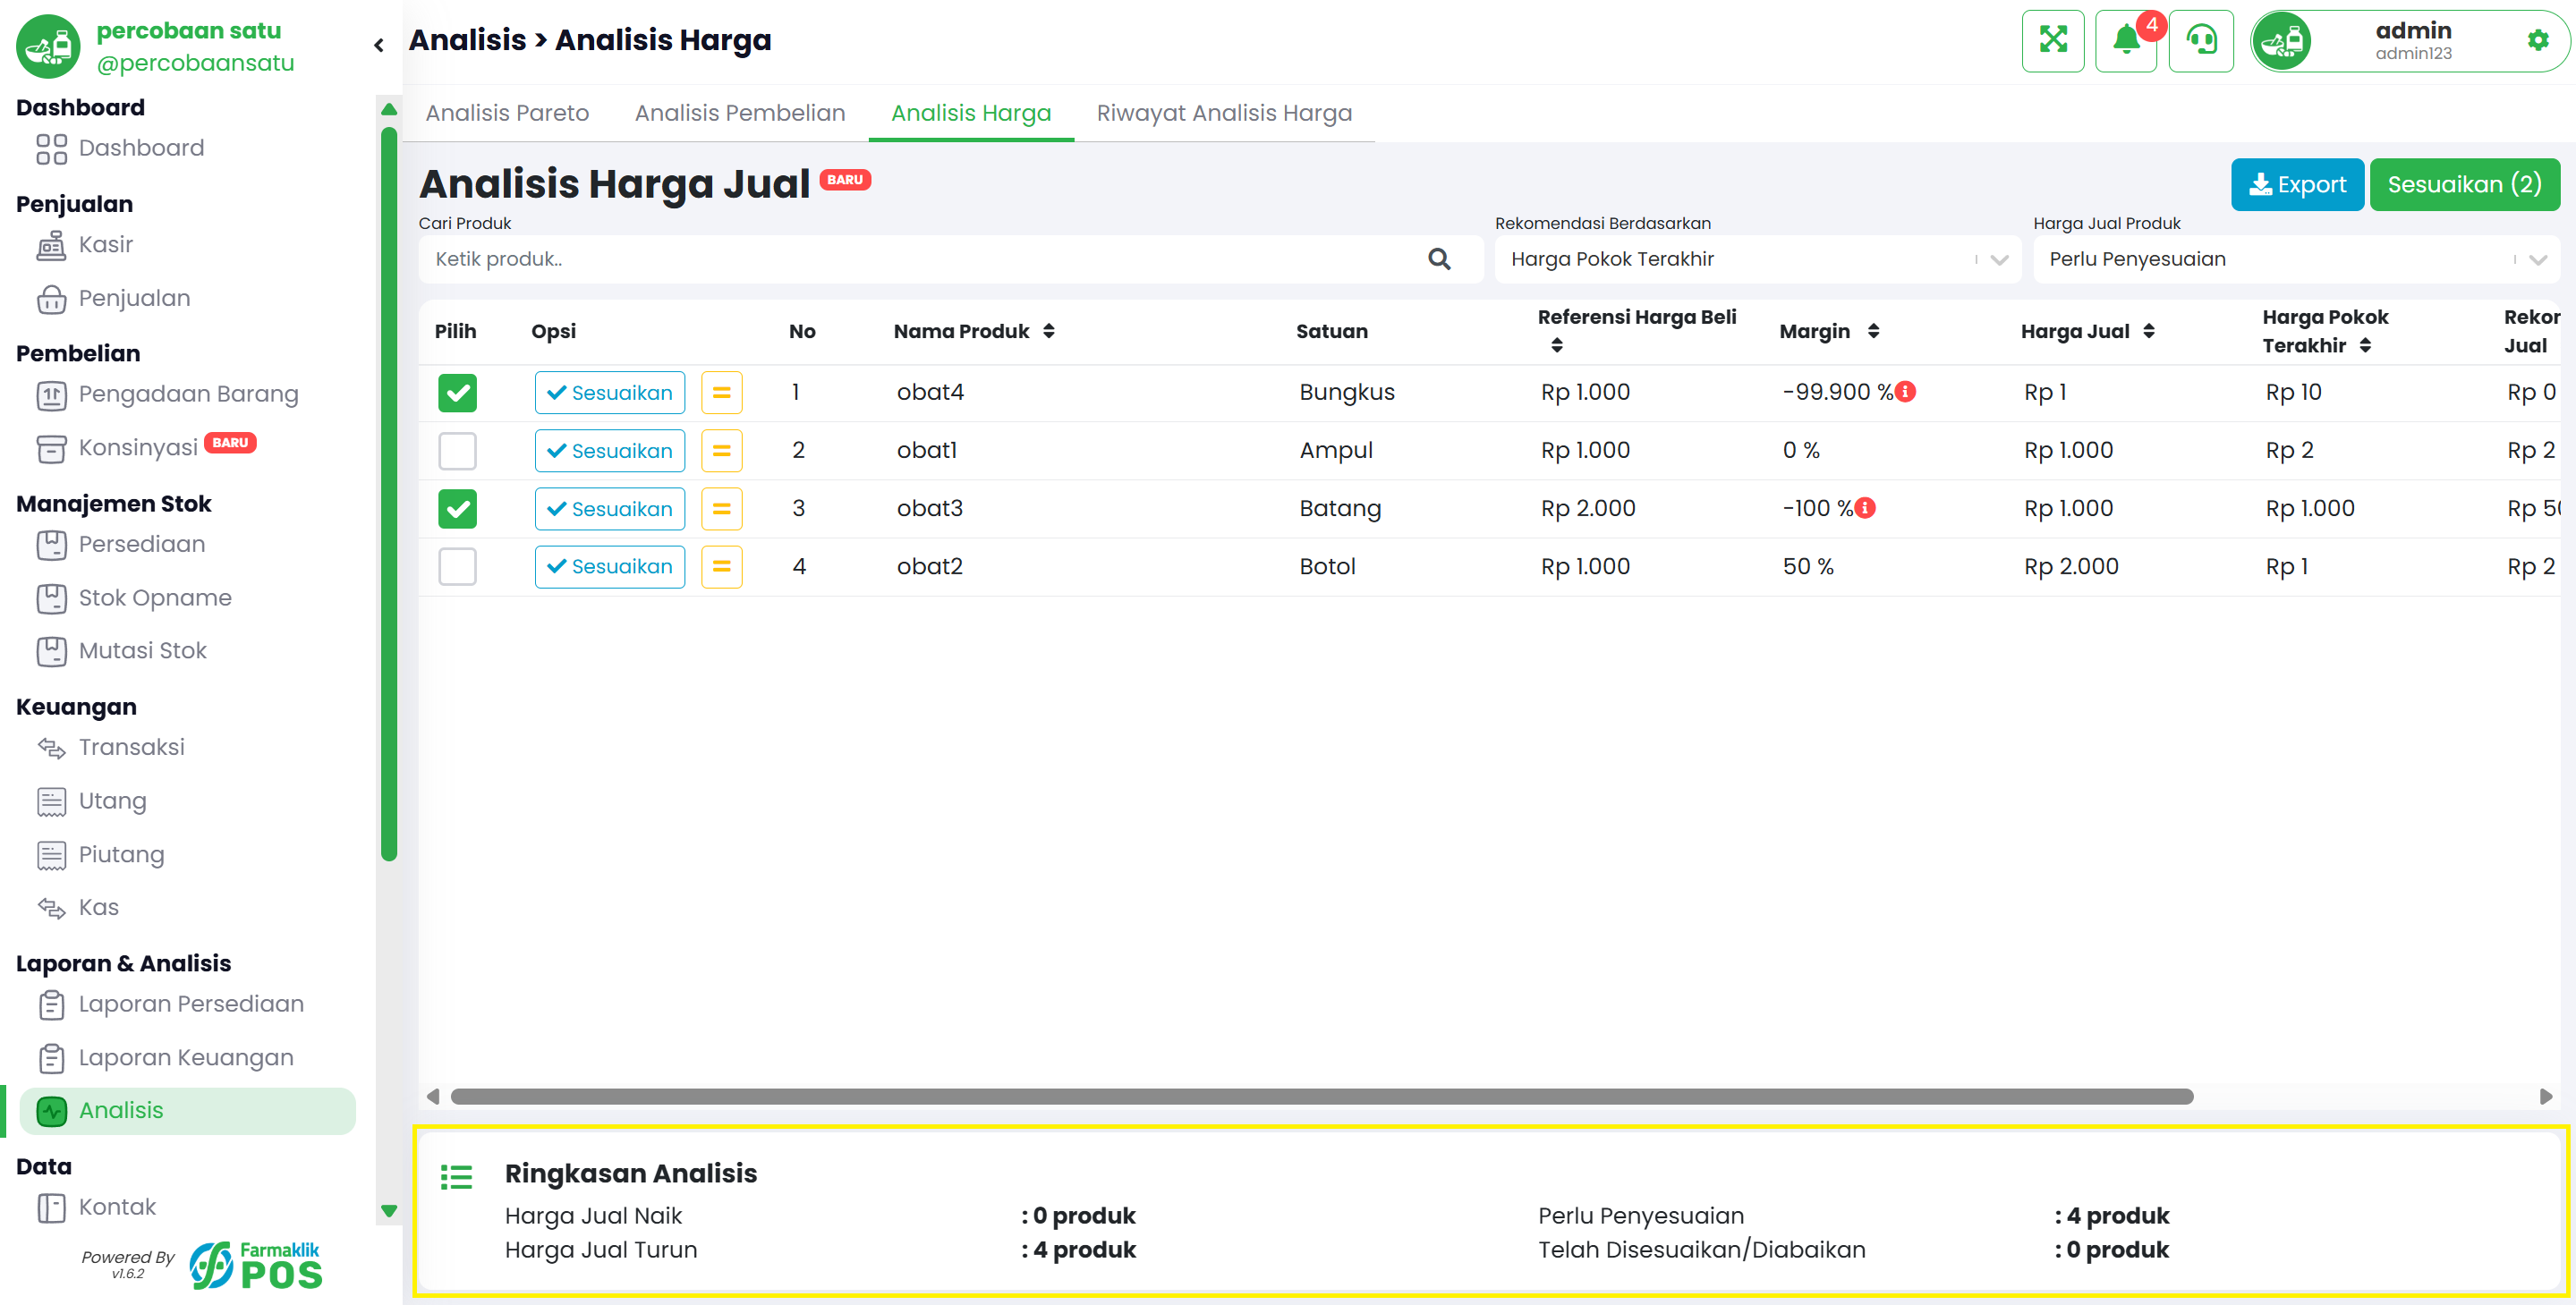The image size is (2576, 1305).
Task: Switch to Analisis Pembelian tab
Action: [740, 113]
